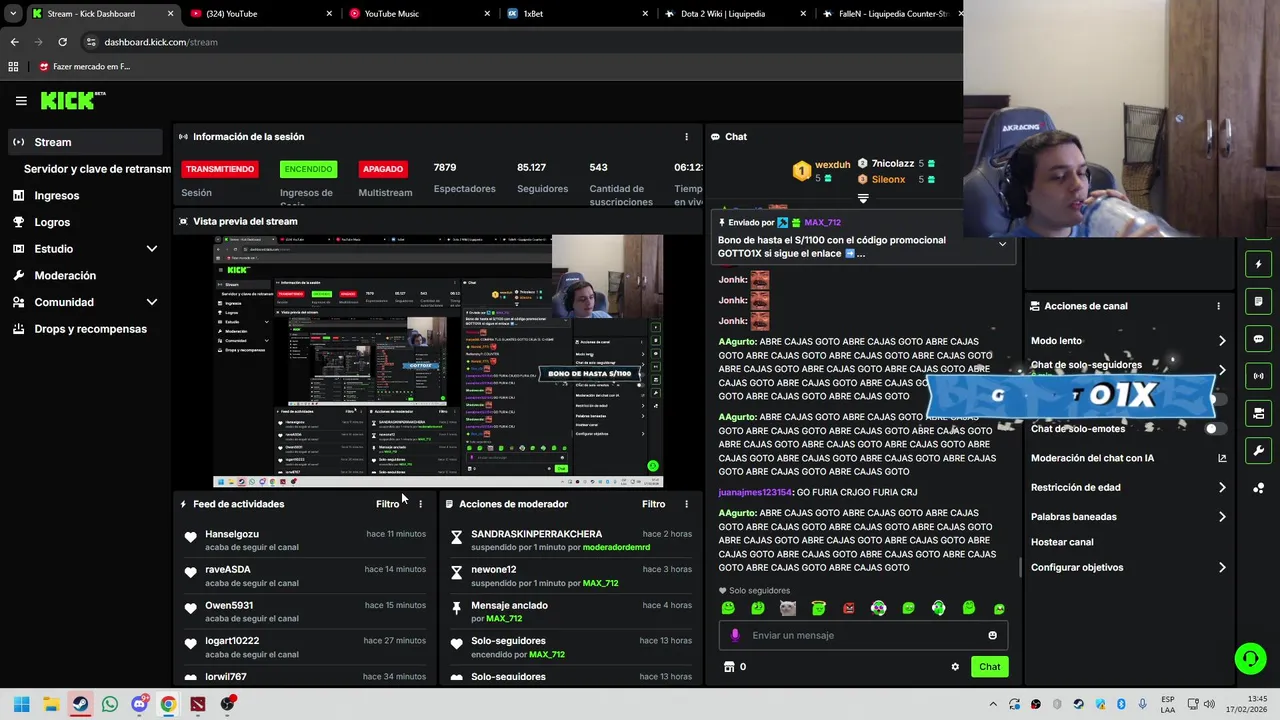This screenshot has width=1280, height=720.
Task: Expand the chat leaderboard down arrow
Action: 863,198
